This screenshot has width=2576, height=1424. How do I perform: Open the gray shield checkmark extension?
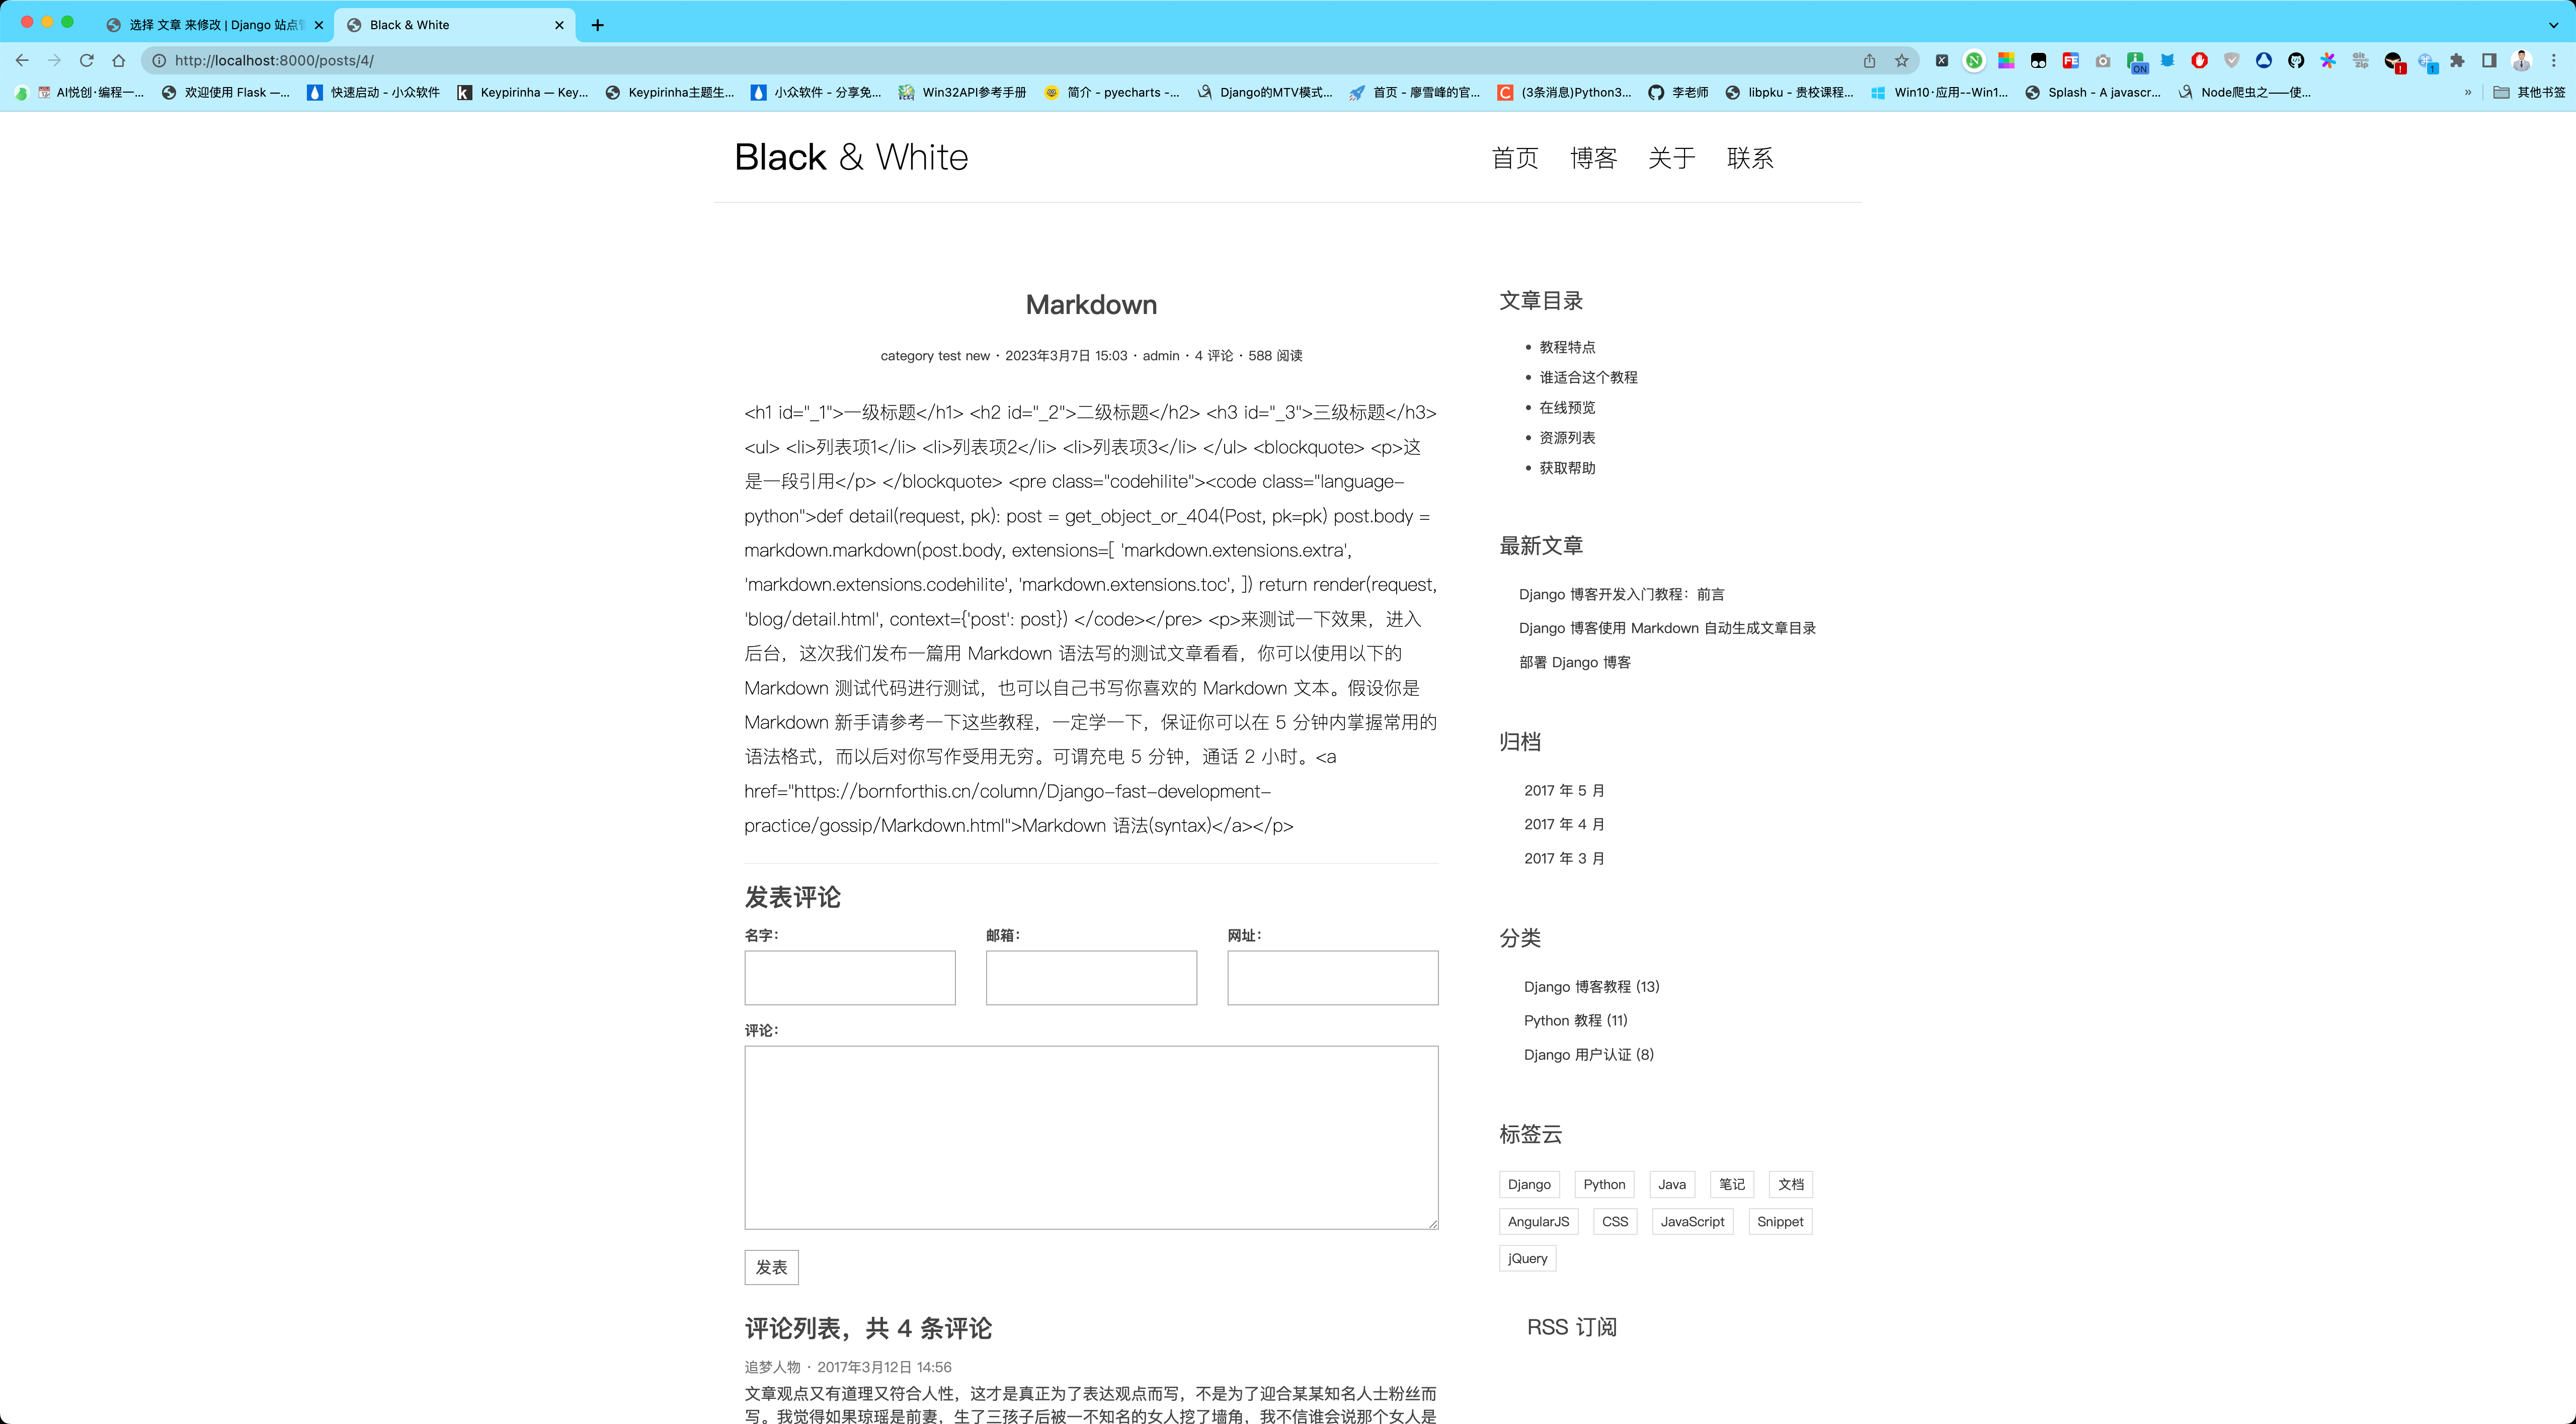(2232, 60)
